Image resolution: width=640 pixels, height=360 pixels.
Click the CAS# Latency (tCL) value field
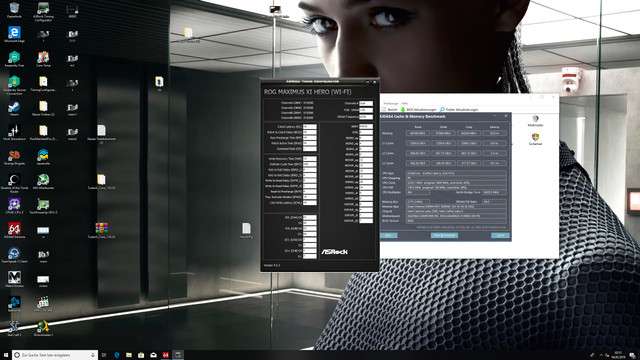pos(309,127)
